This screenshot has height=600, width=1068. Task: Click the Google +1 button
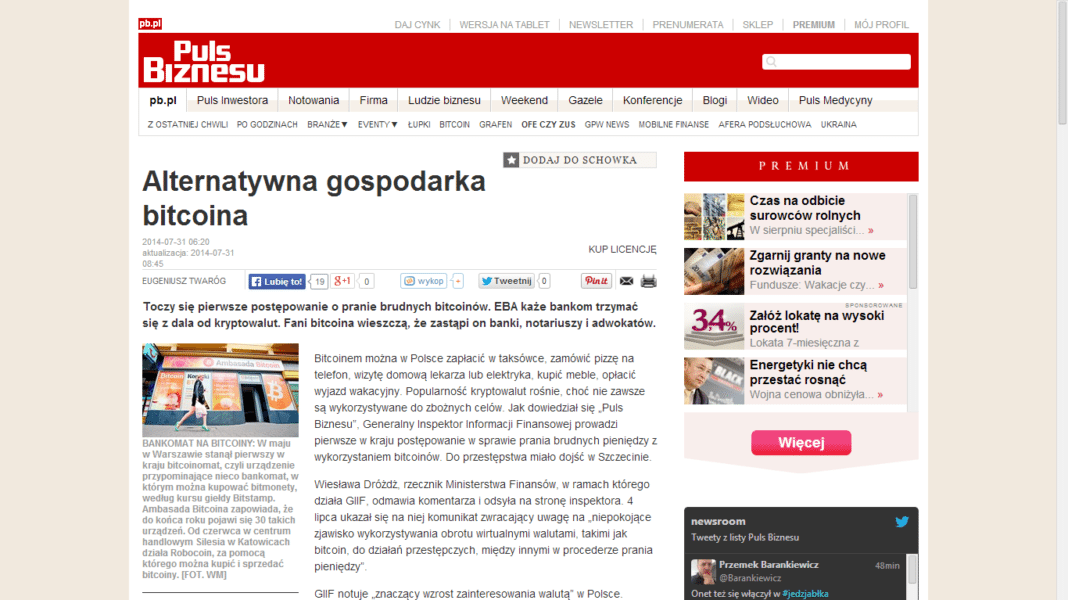point(343,281)
